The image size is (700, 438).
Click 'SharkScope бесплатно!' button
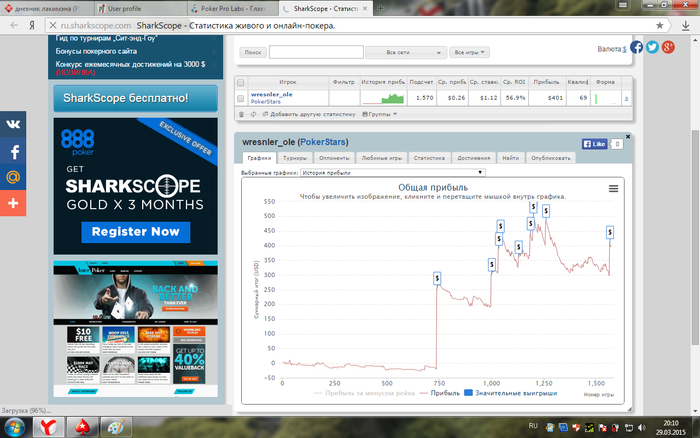click(x=135, y=98)
